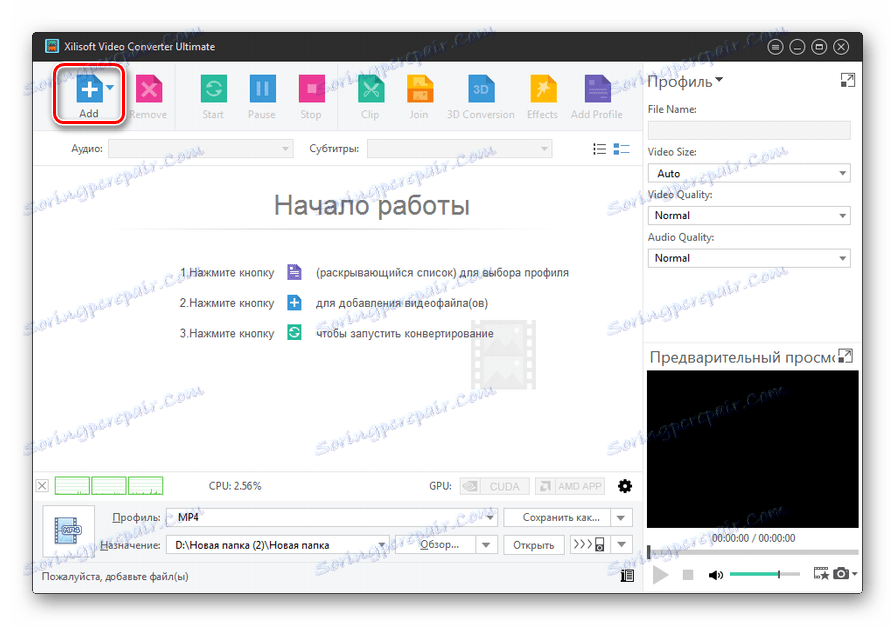
Task: Click the send-to-device icon button
Action: (590, 544)
